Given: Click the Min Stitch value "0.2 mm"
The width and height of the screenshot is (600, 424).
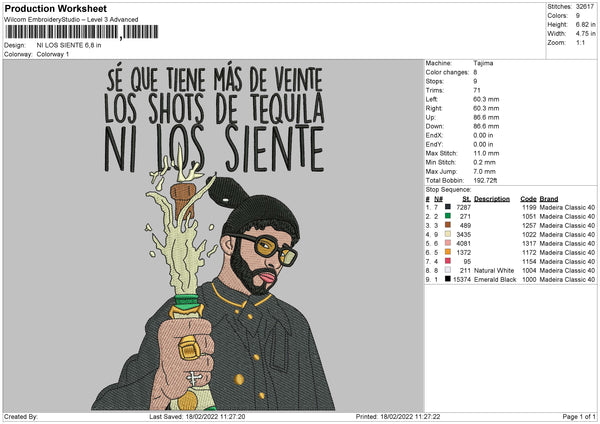Looking at the screenshot, I should 484,162.
